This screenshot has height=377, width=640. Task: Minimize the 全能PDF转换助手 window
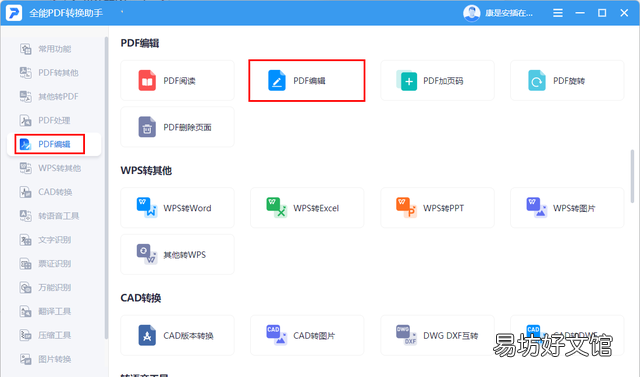point(580,13)
